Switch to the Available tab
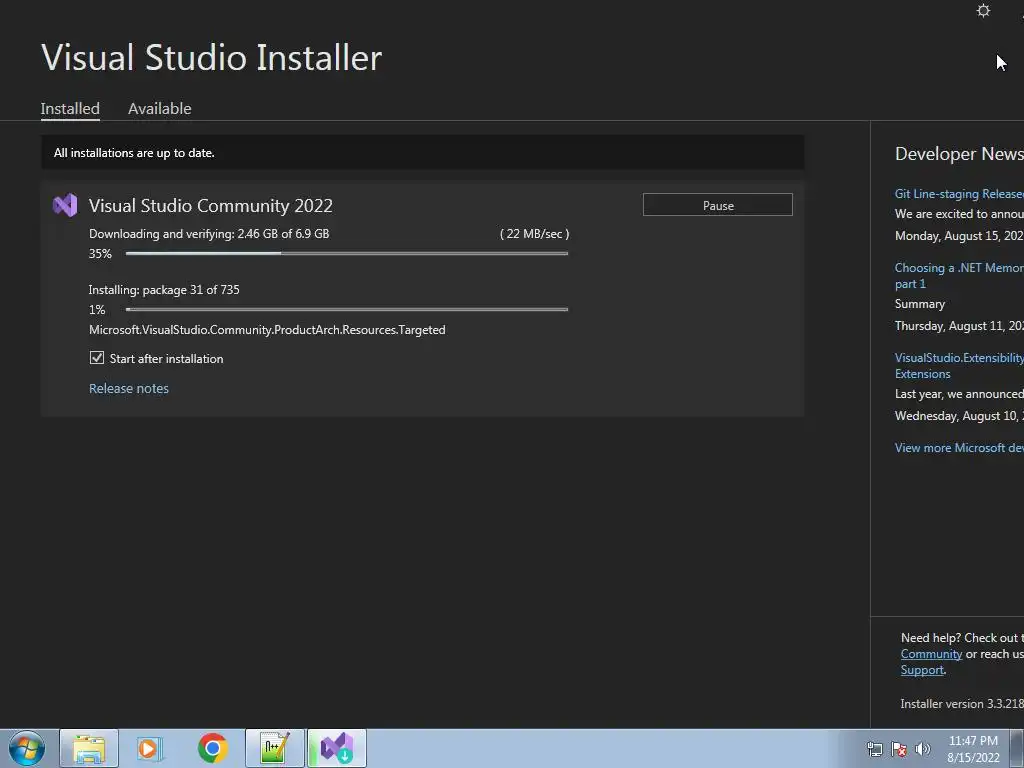The image size is (1024, 768). coord(159,108)
